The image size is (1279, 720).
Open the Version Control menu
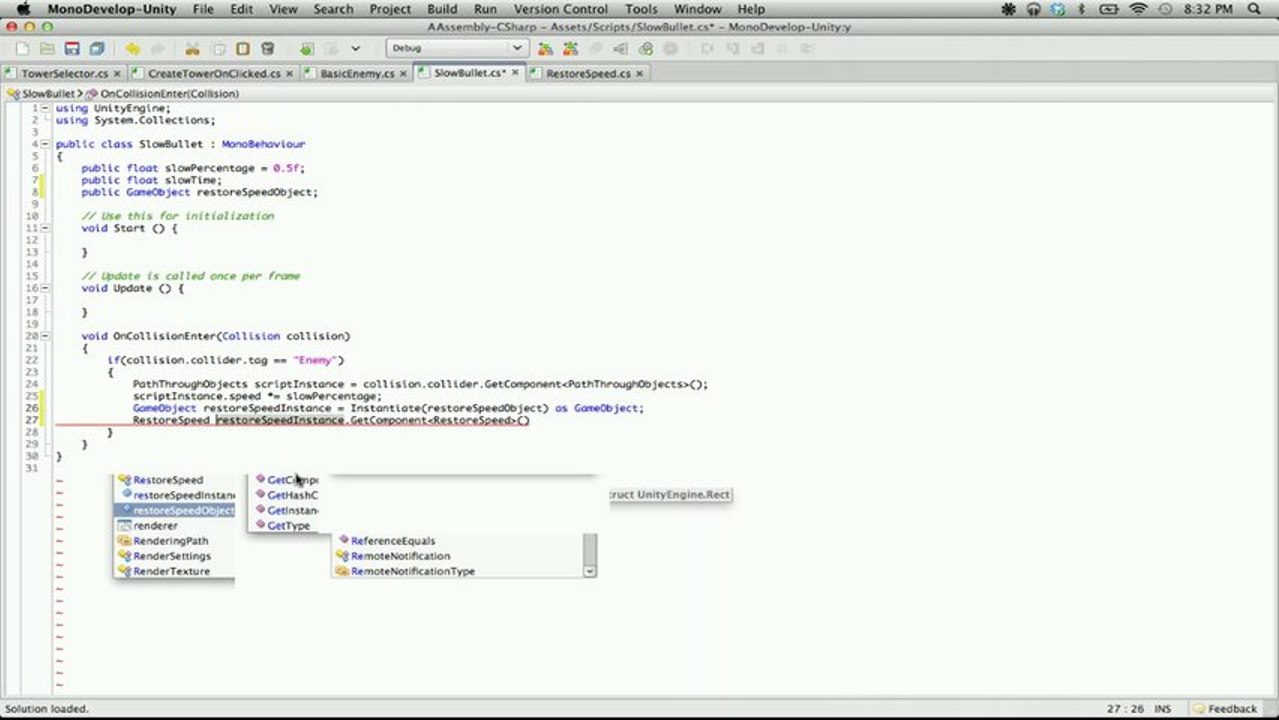click(561, 9)
